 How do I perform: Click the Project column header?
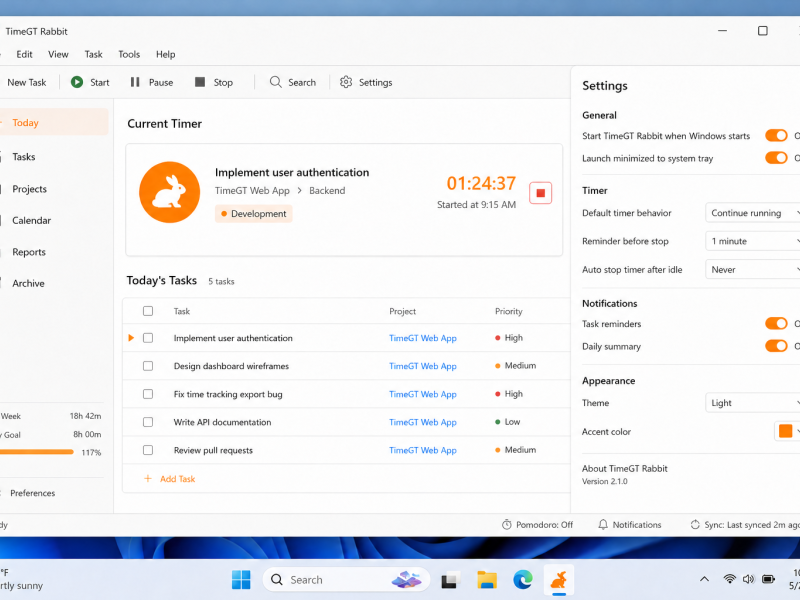(402, 311)
